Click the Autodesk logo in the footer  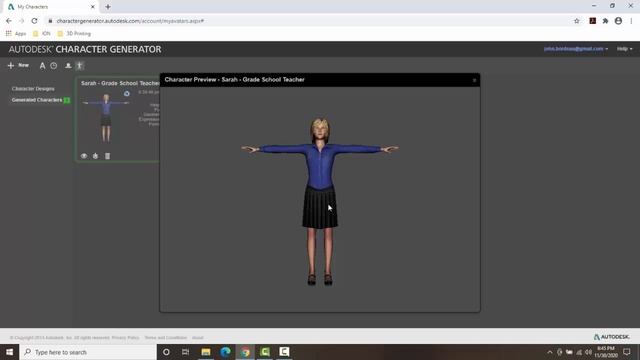611,337
